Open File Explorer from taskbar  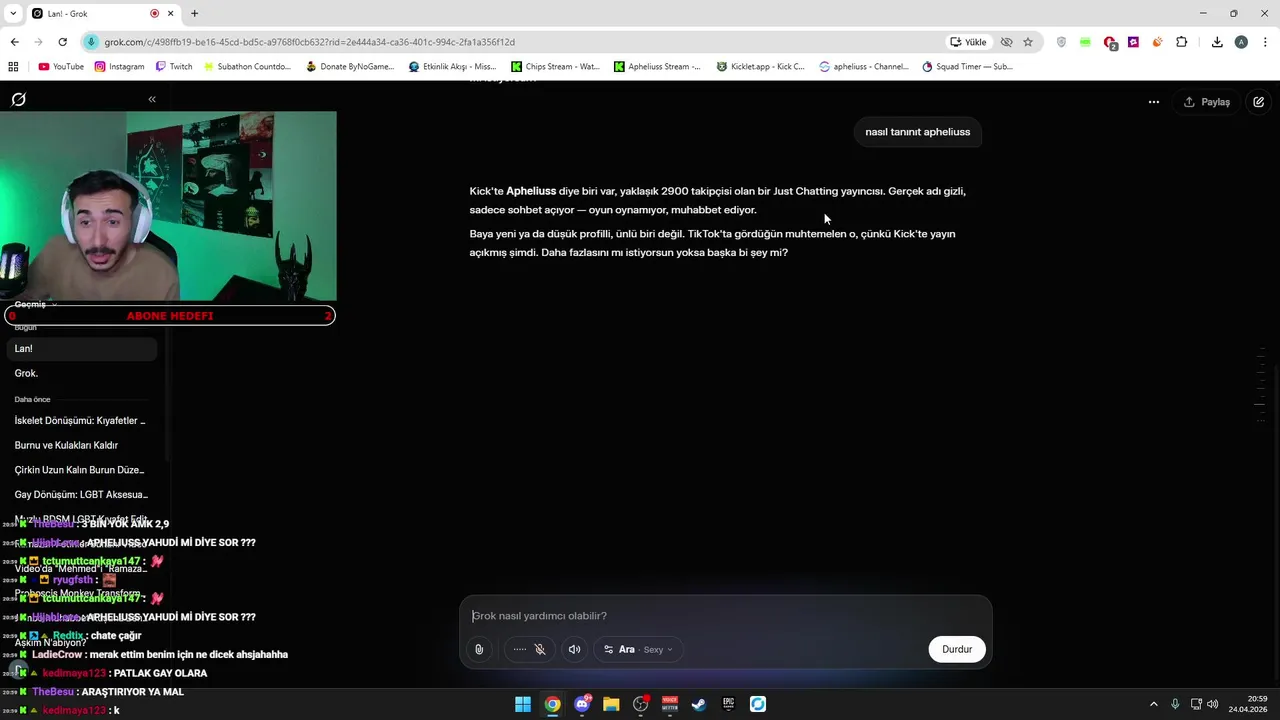(x=611, y=704)
